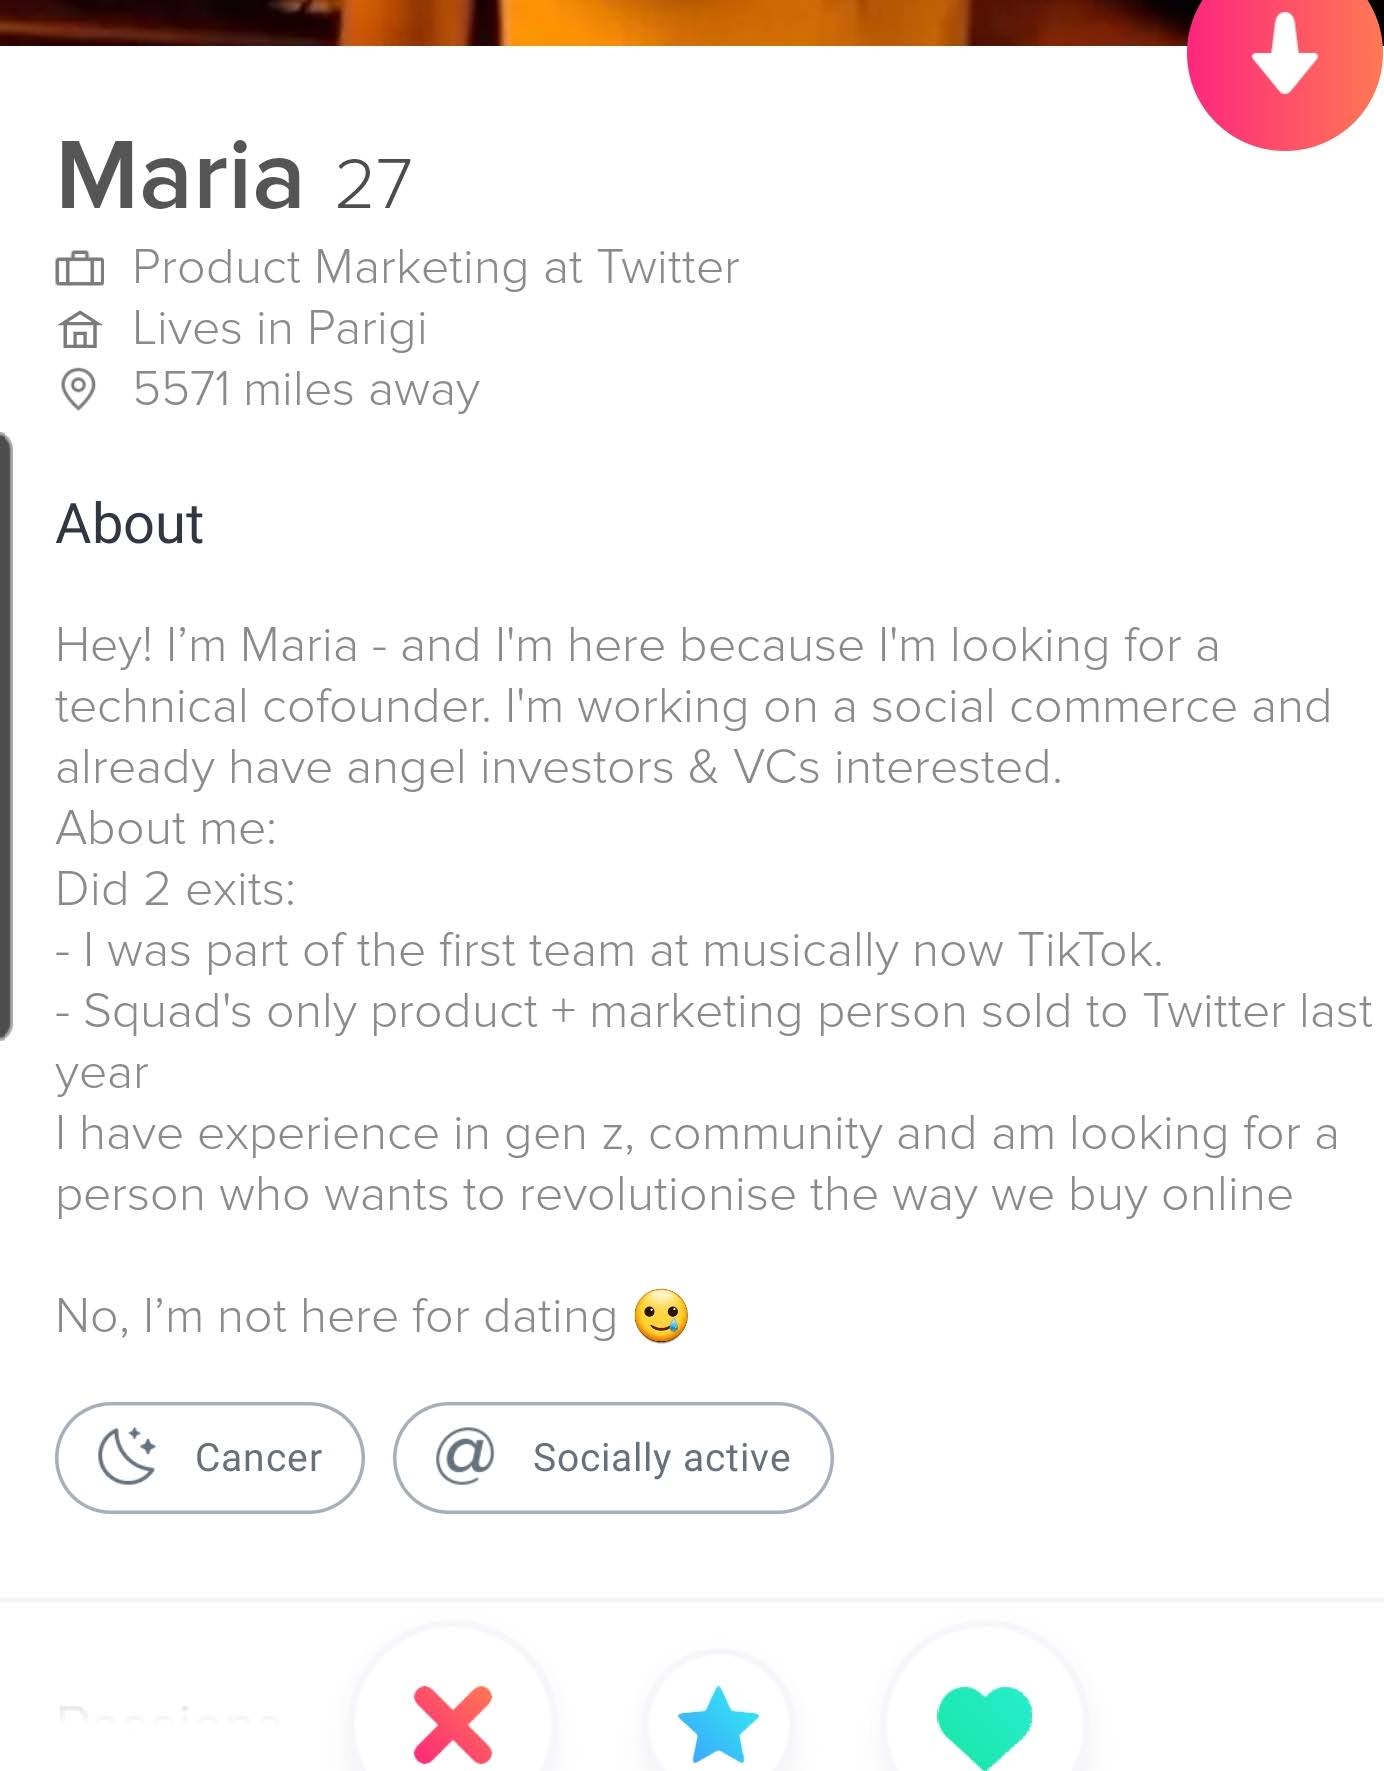
Task: Tap the location pin icon
Action: 78,389
